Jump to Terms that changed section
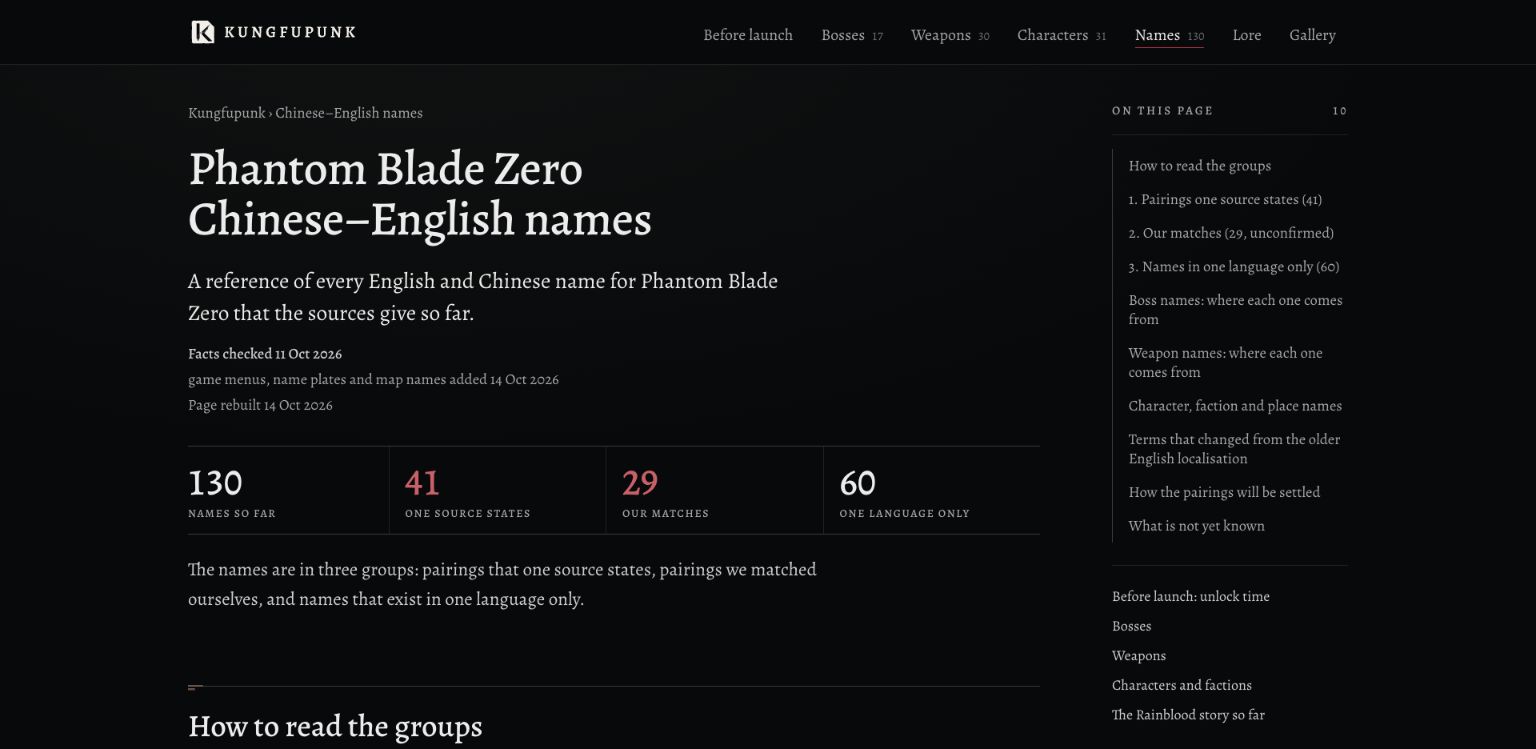The width and height of the screenshot is (1536, 749). pyautogui.click(x=1234, y=449)
